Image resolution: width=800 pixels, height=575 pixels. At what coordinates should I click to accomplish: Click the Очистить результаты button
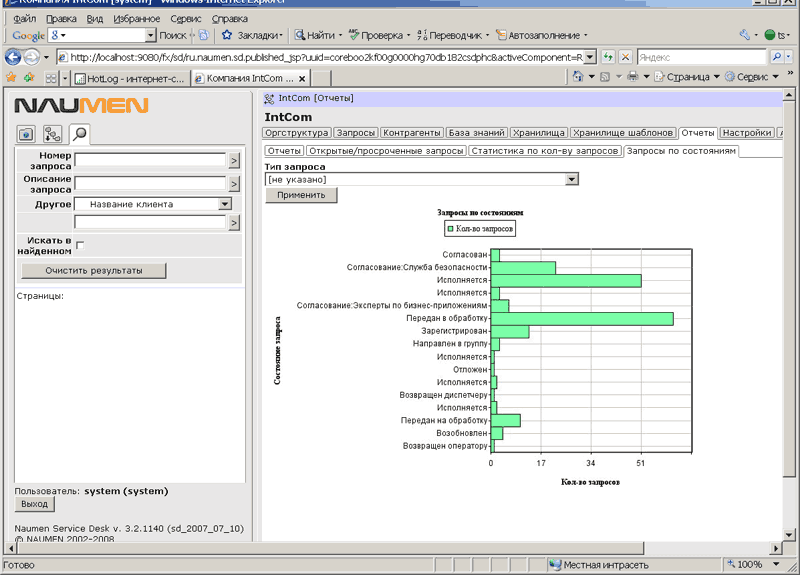click(94, 270)
